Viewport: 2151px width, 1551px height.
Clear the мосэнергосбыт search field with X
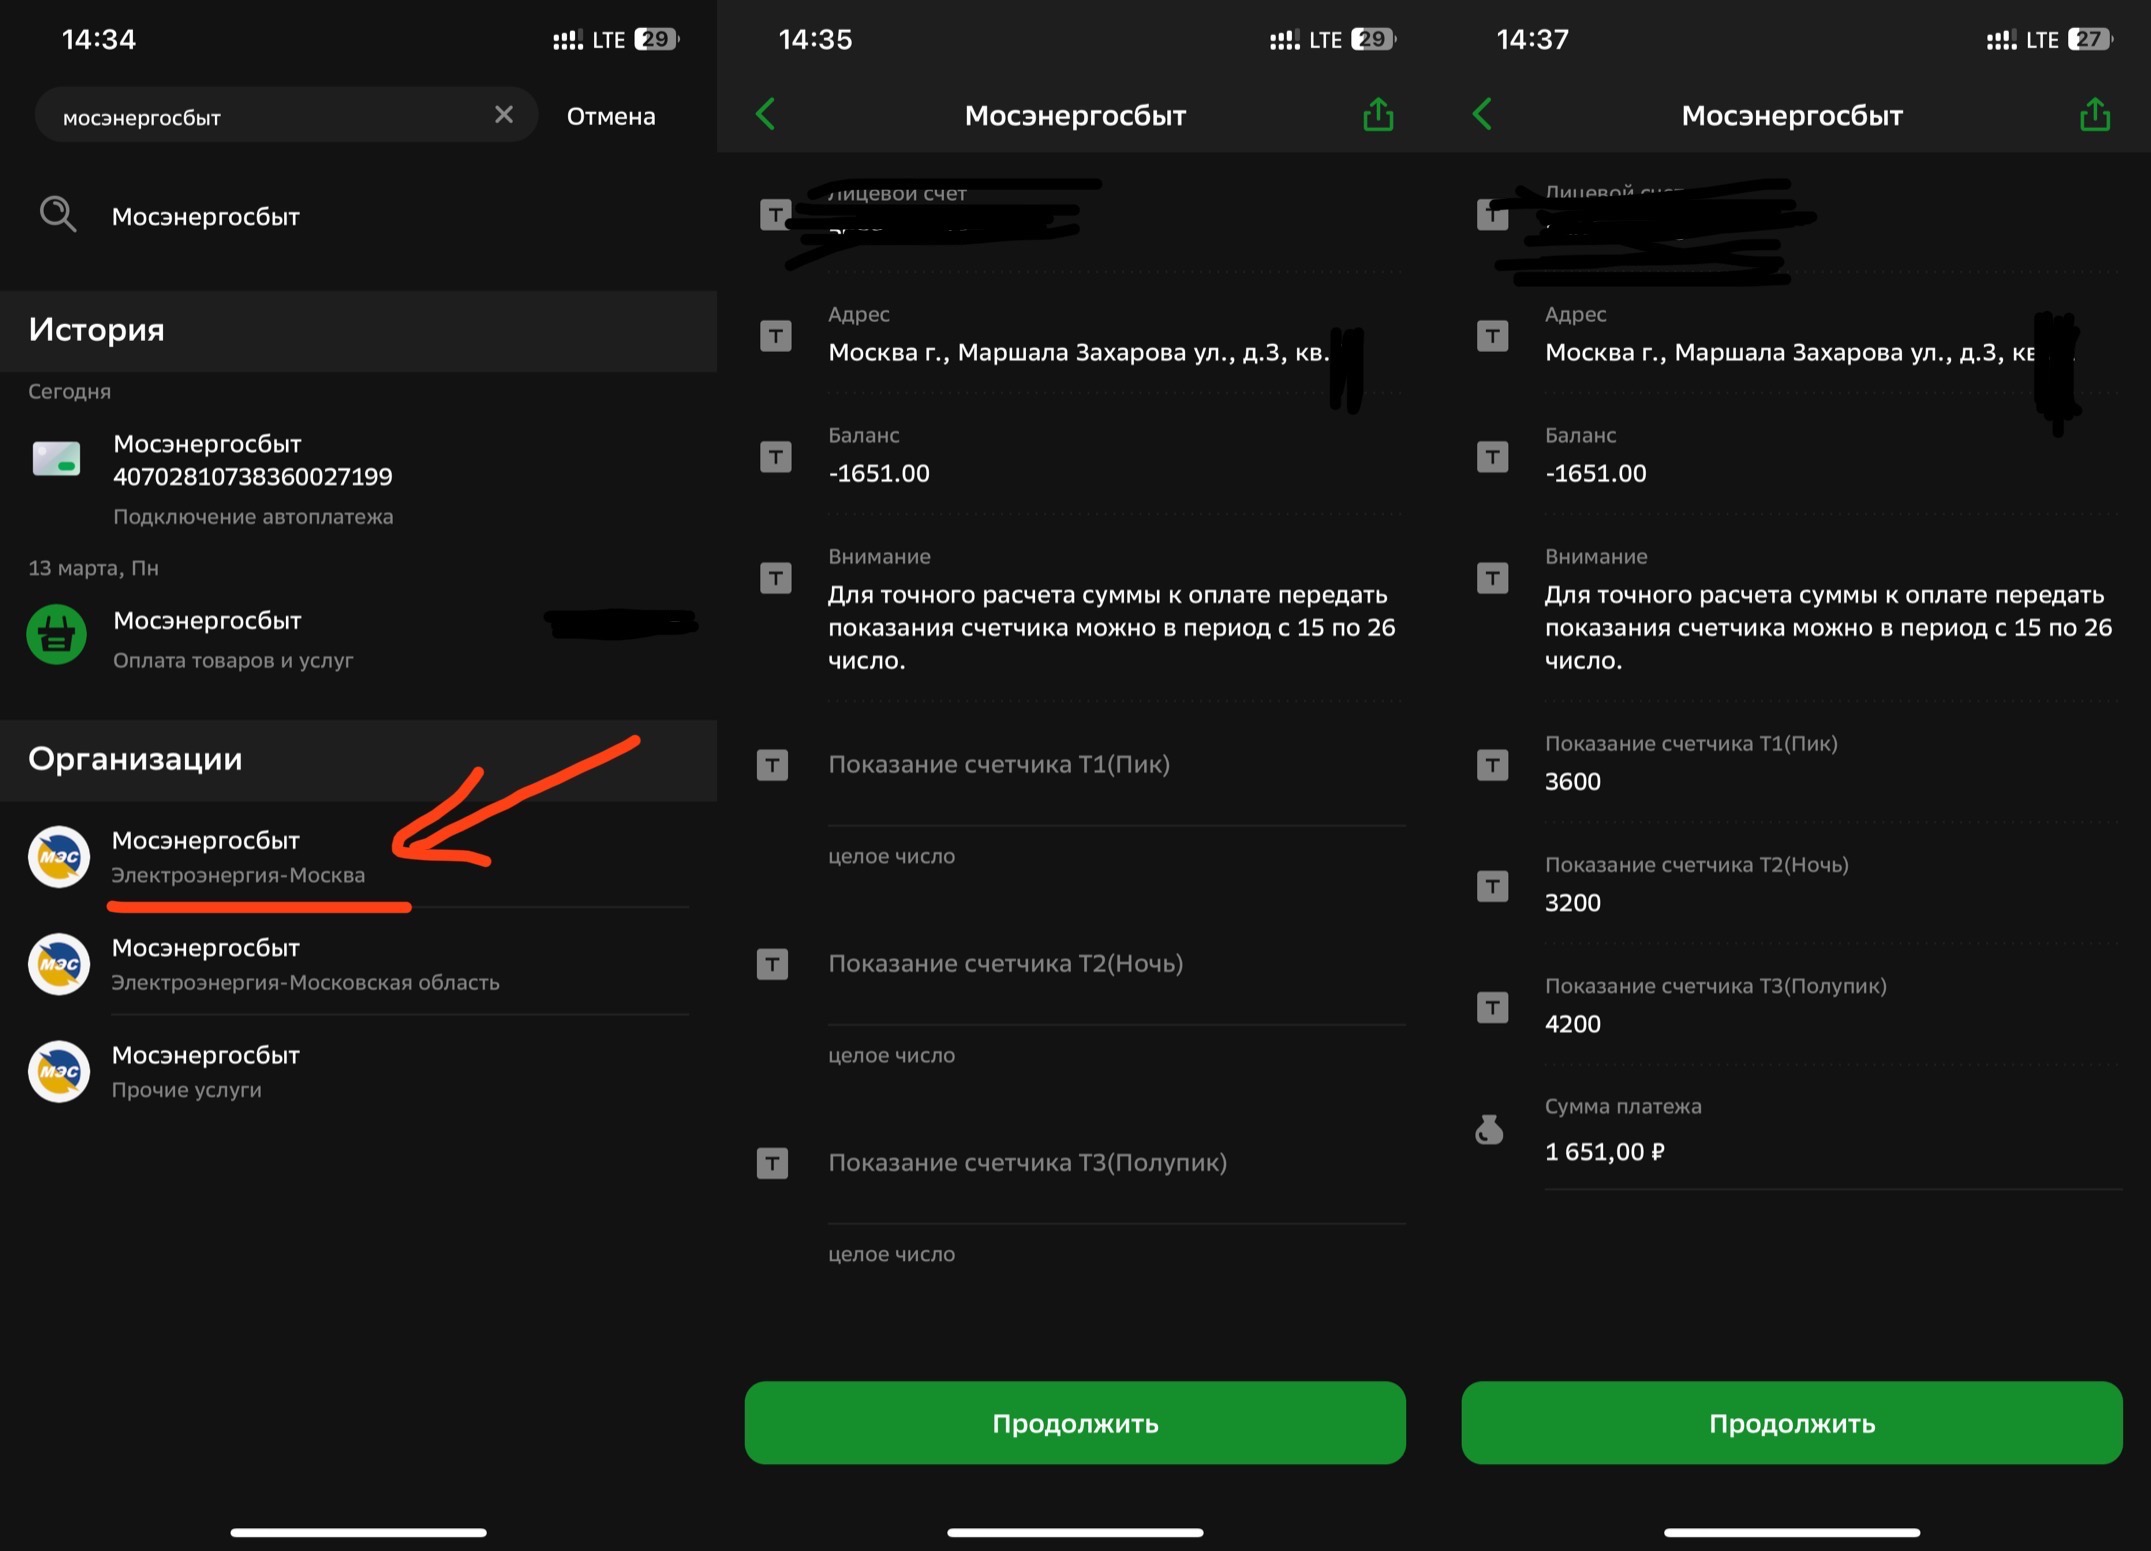click(503, 115)
